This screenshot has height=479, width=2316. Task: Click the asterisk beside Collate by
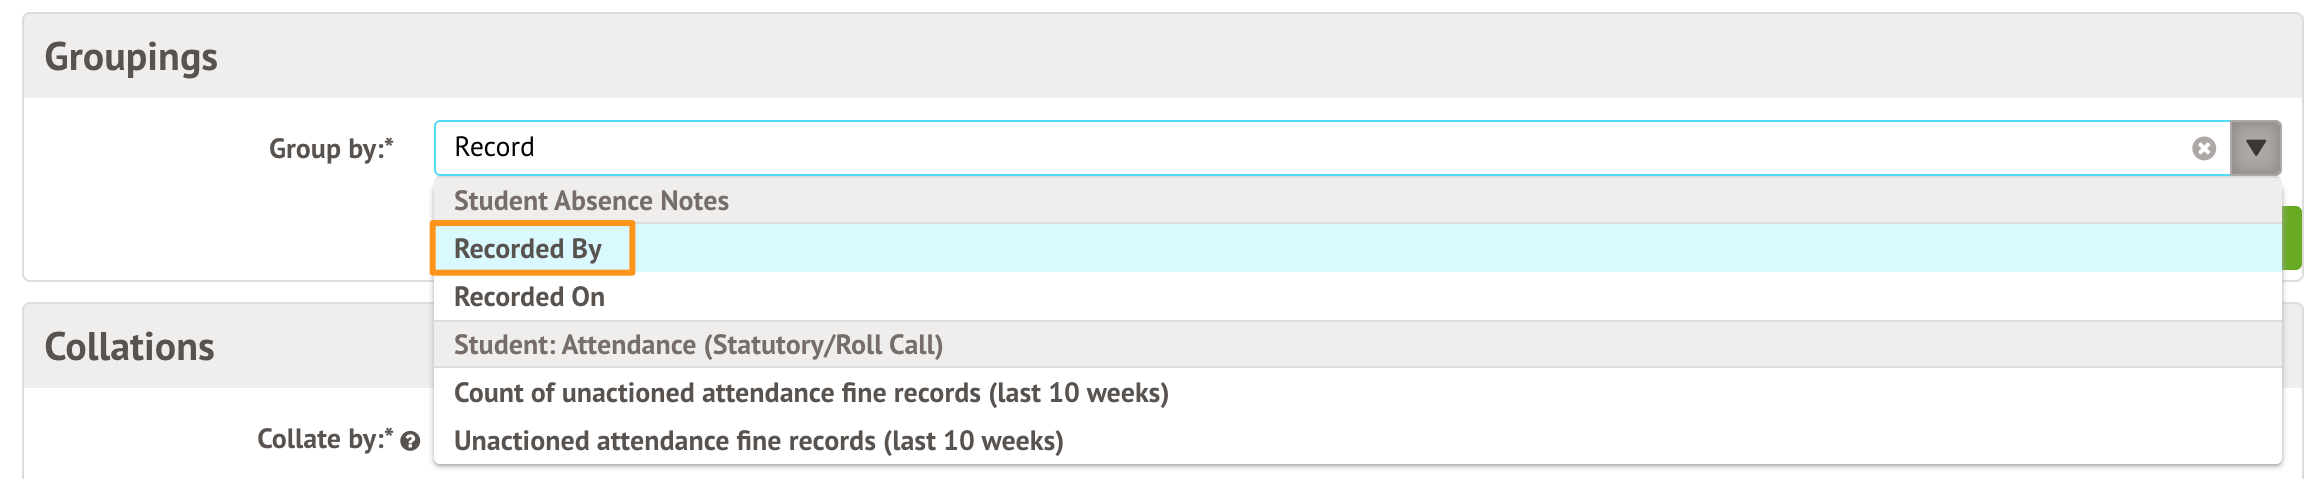389,435
